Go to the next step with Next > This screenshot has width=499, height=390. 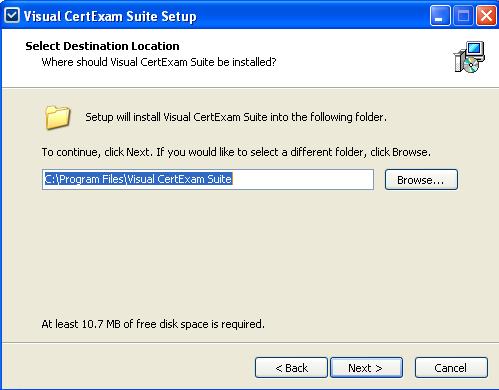[366, 368]
